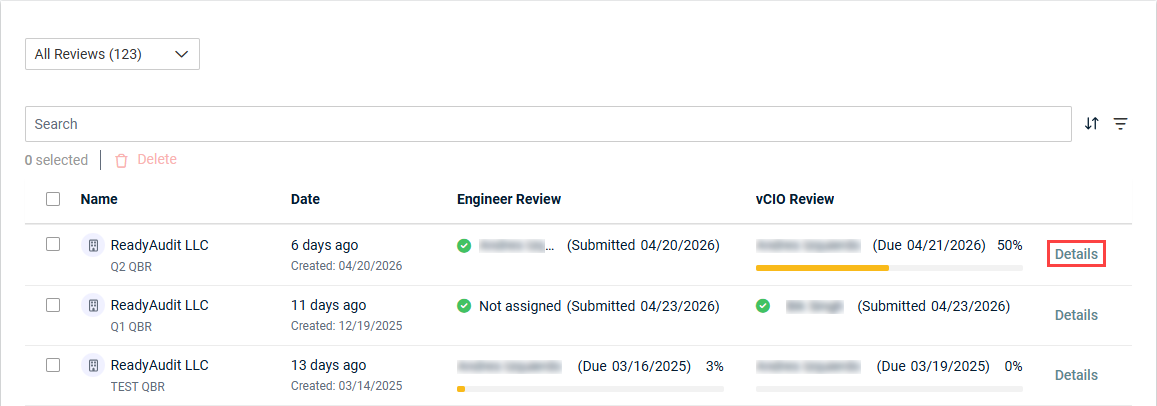This screenshot has width=1157, height=406.
Task: Click the chevron arrow on All Reviews dropdown
Action: coord(182,54)
